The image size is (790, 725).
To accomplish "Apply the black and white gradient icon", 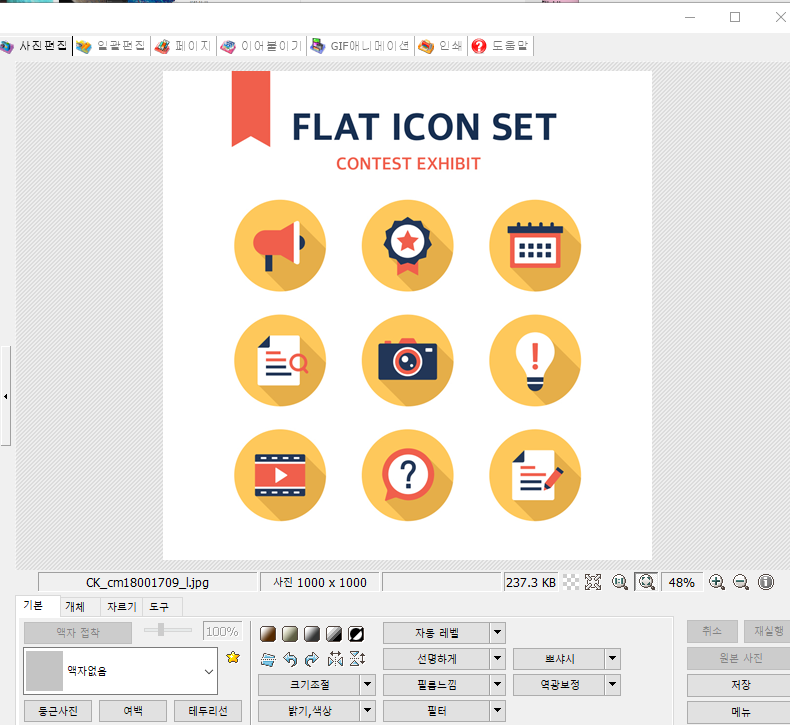I will point(334,634).
